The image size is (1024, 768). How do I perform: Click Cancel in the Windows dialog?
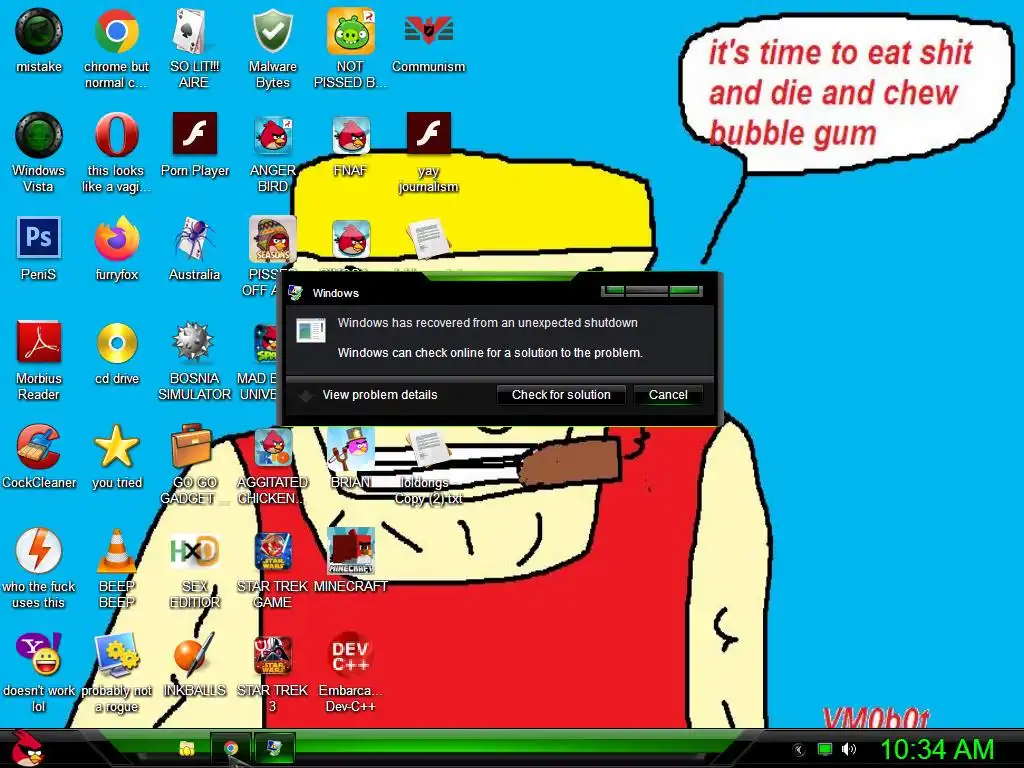668,395
